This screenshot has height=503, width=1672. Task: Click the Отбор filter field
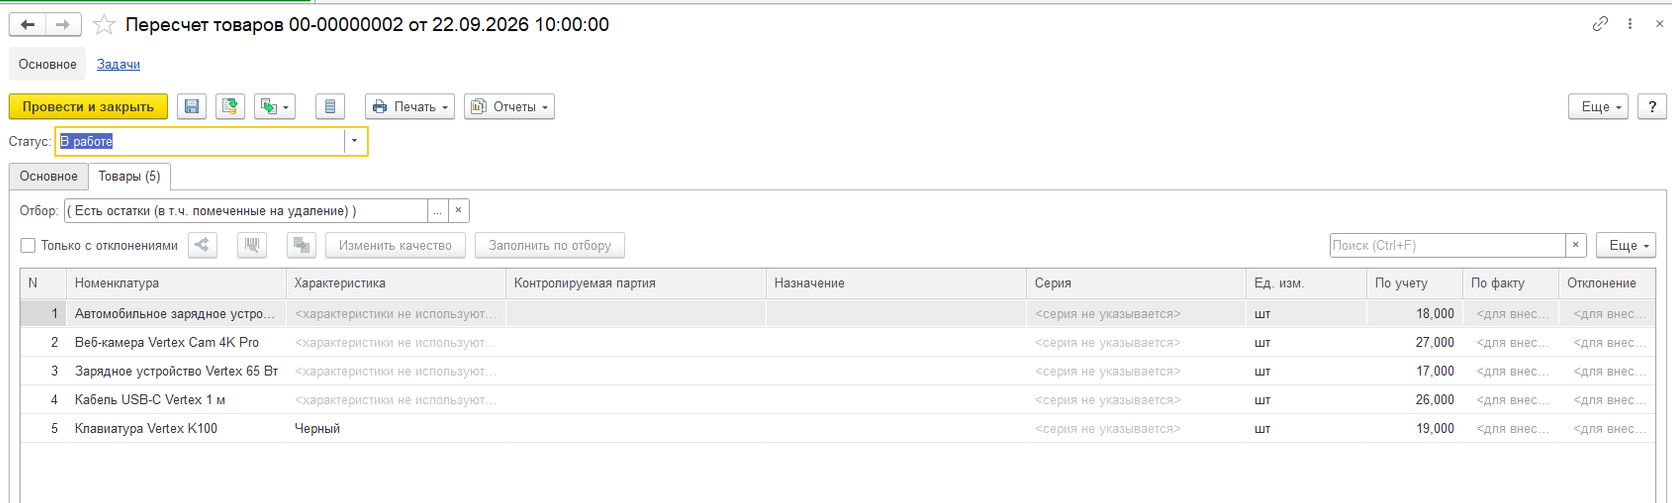[246, 211]
